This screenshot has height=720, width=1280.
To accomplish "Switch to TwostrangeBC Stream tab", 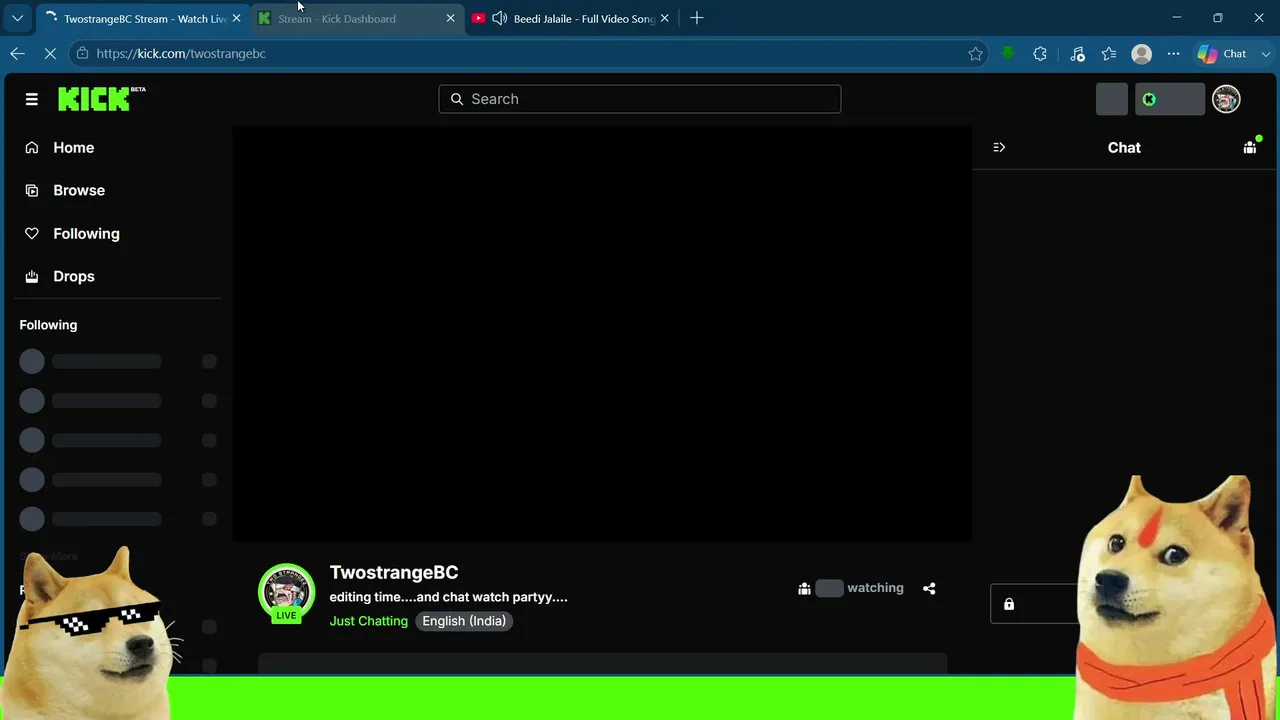I will (x=144, y=19).
